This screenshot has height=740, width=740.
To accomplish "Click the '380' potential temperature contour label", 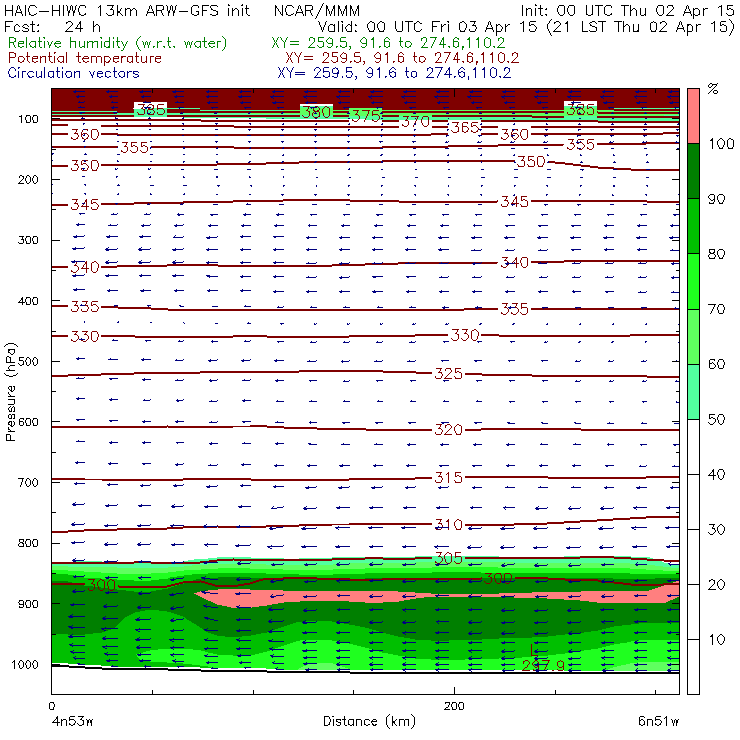I will (316, 112).
